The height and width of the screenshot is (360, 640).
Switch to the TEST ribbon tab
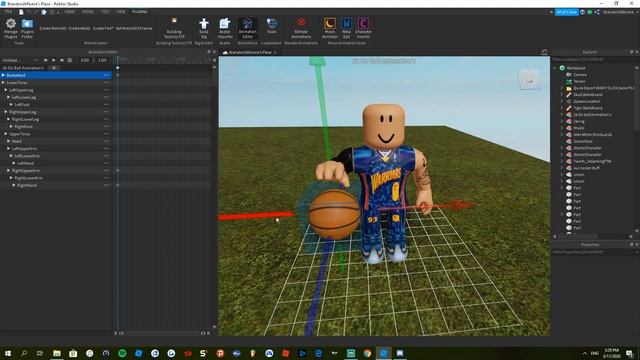pyautogui.click(x=106, y=12)
